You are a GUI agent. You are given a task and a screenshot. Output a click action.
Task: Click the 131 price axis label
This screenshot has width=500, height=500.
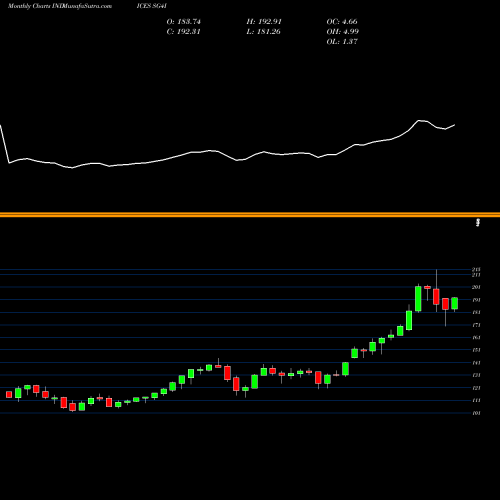click(x=476, y=375)
